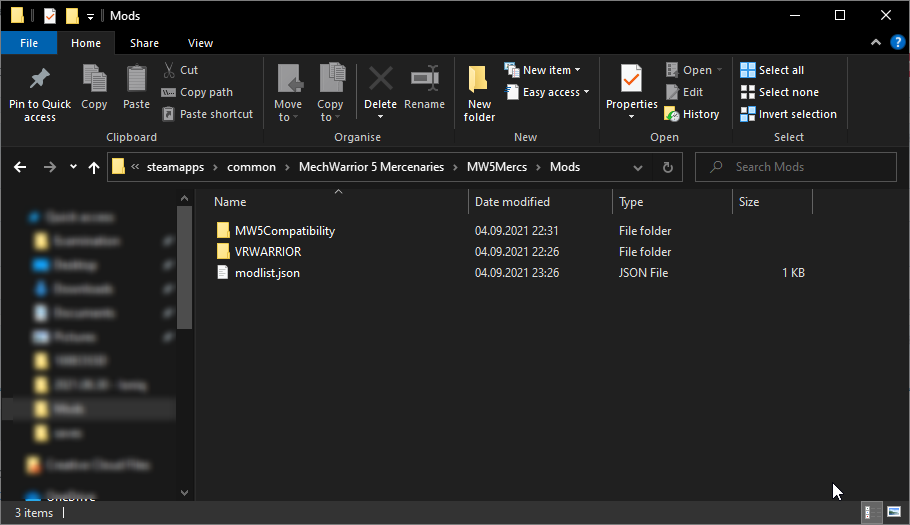Screen dimensions: 910x525
Task: Open the File menu tab
Action: (x=29, y=43)
